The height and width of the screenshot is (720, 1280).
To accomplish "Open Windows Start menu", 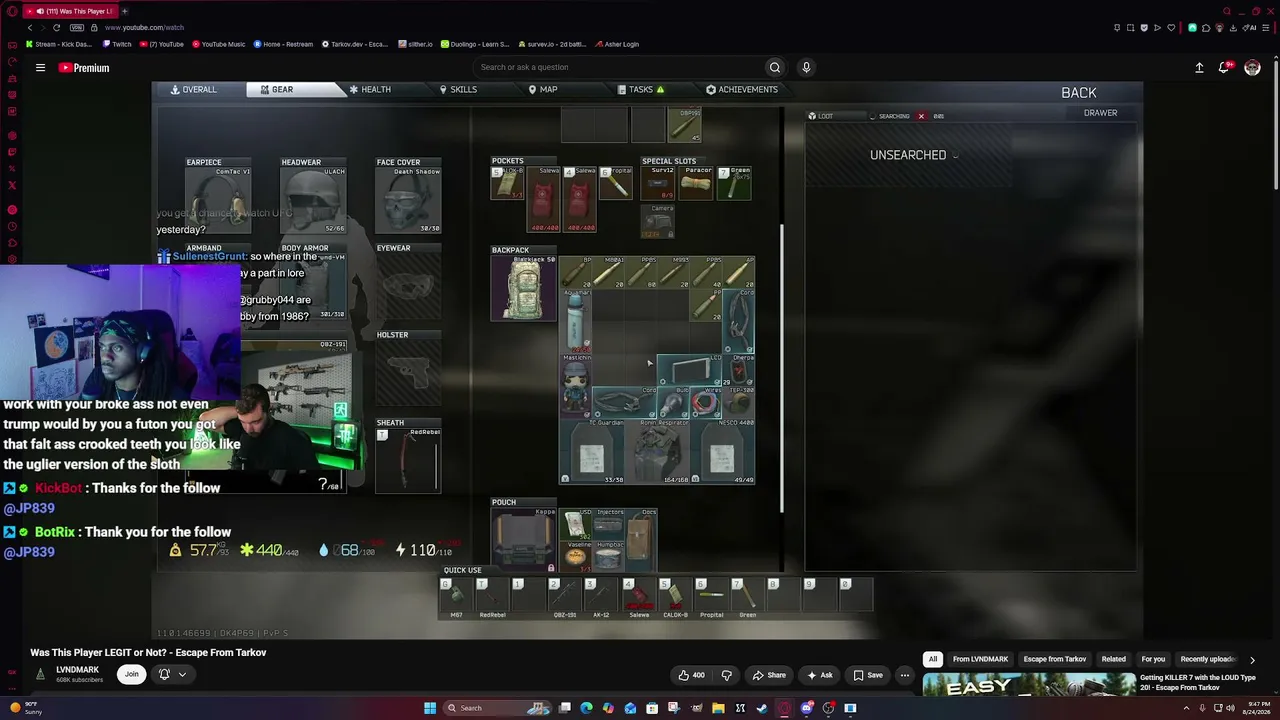I will coord(430,708).
